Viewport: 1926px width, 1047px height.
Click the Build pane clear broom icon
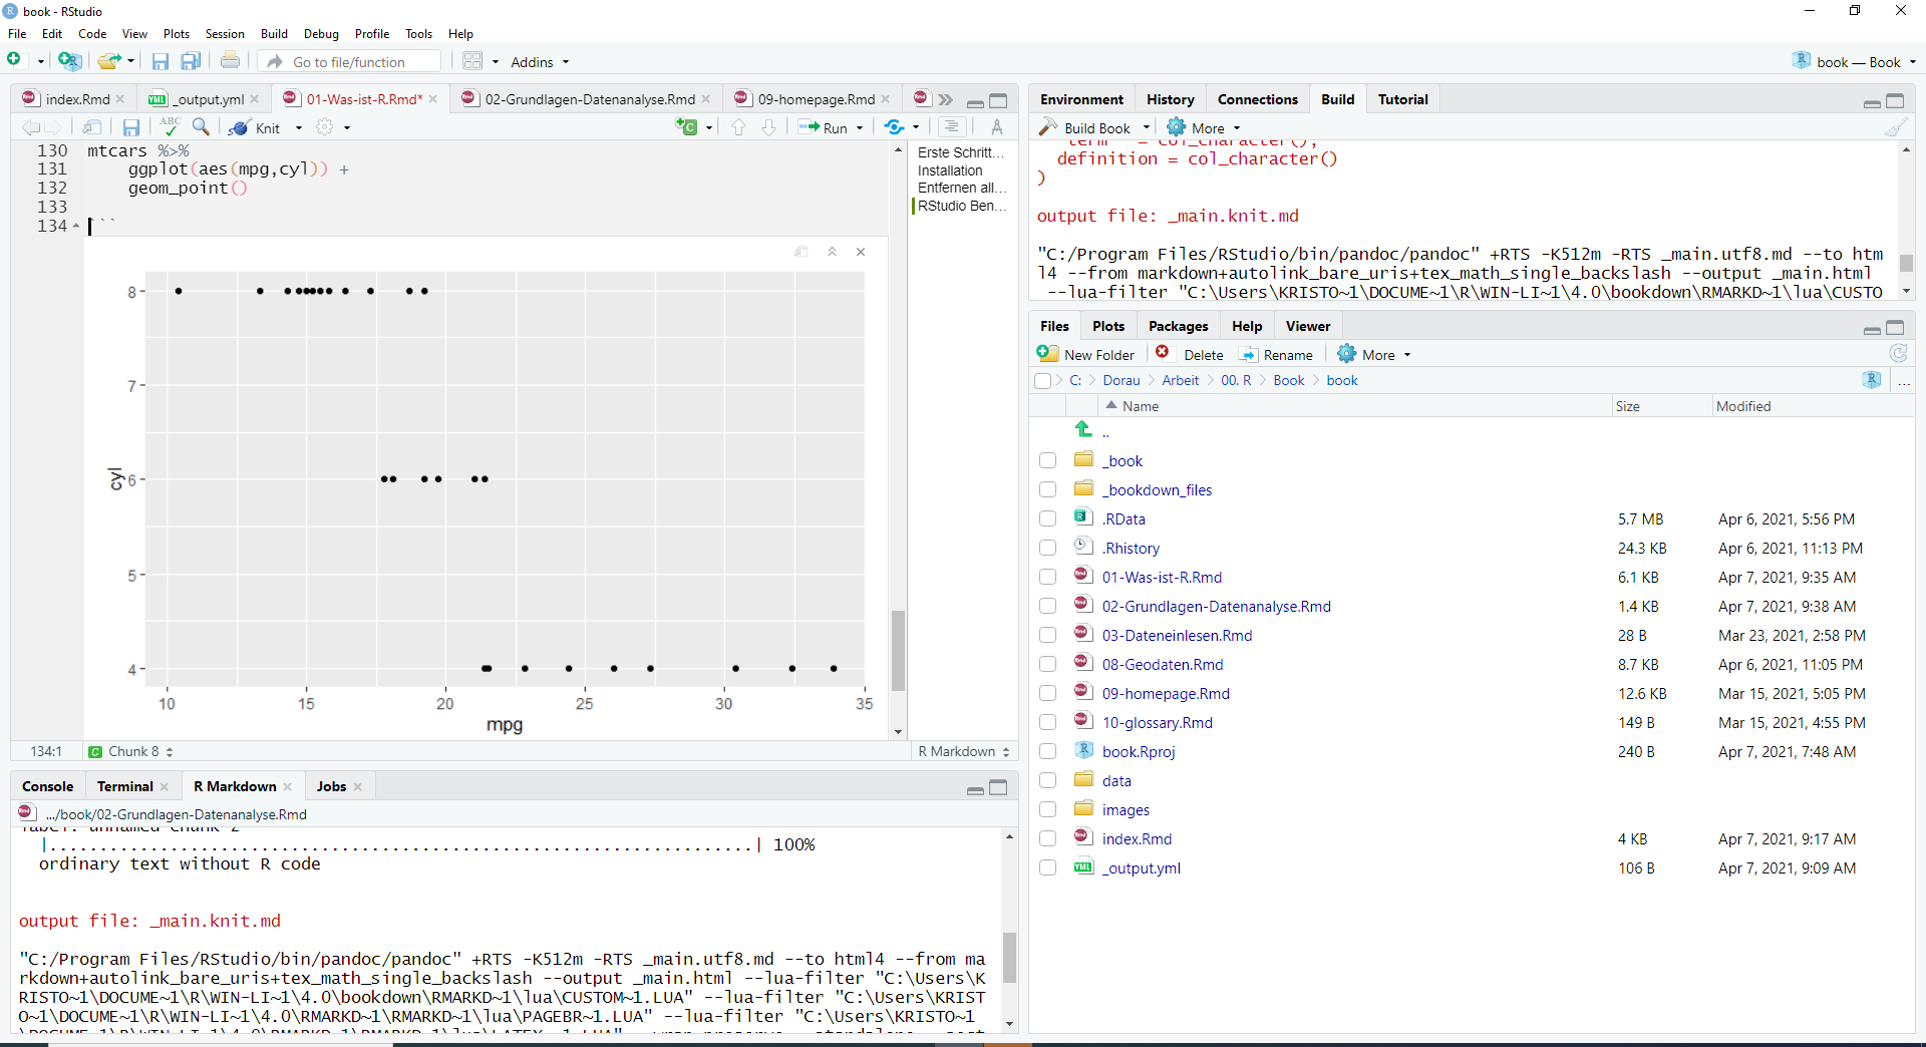pos(1895,128)
